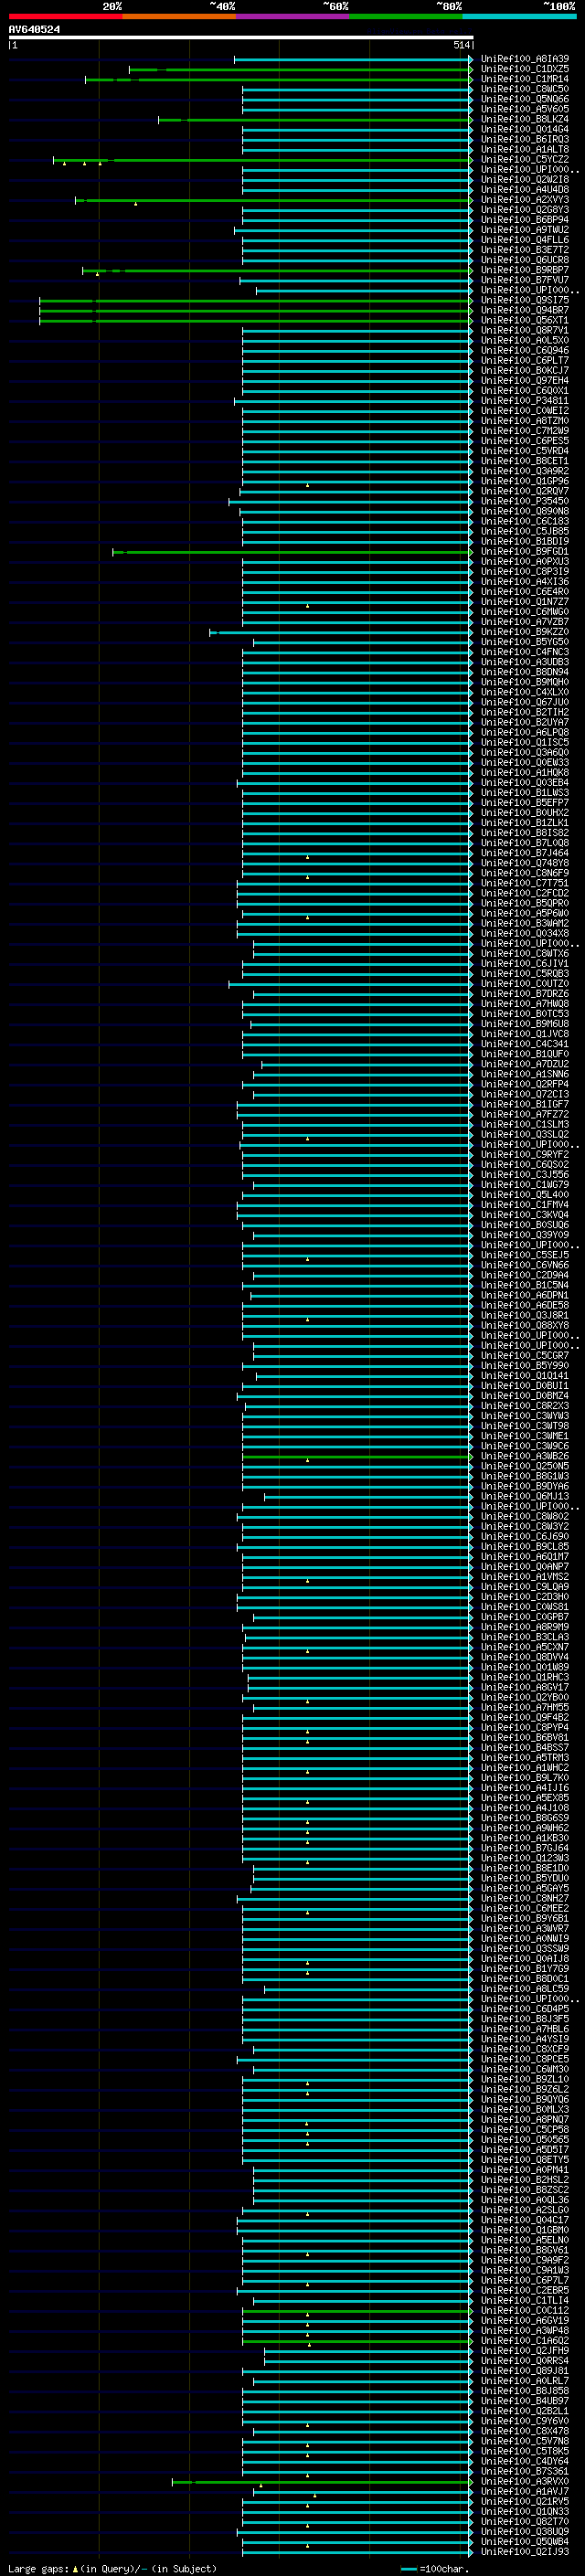
Task: Select the alignment bar for UniRef100_B9KZZ0
Action: [x=340, y=632]
